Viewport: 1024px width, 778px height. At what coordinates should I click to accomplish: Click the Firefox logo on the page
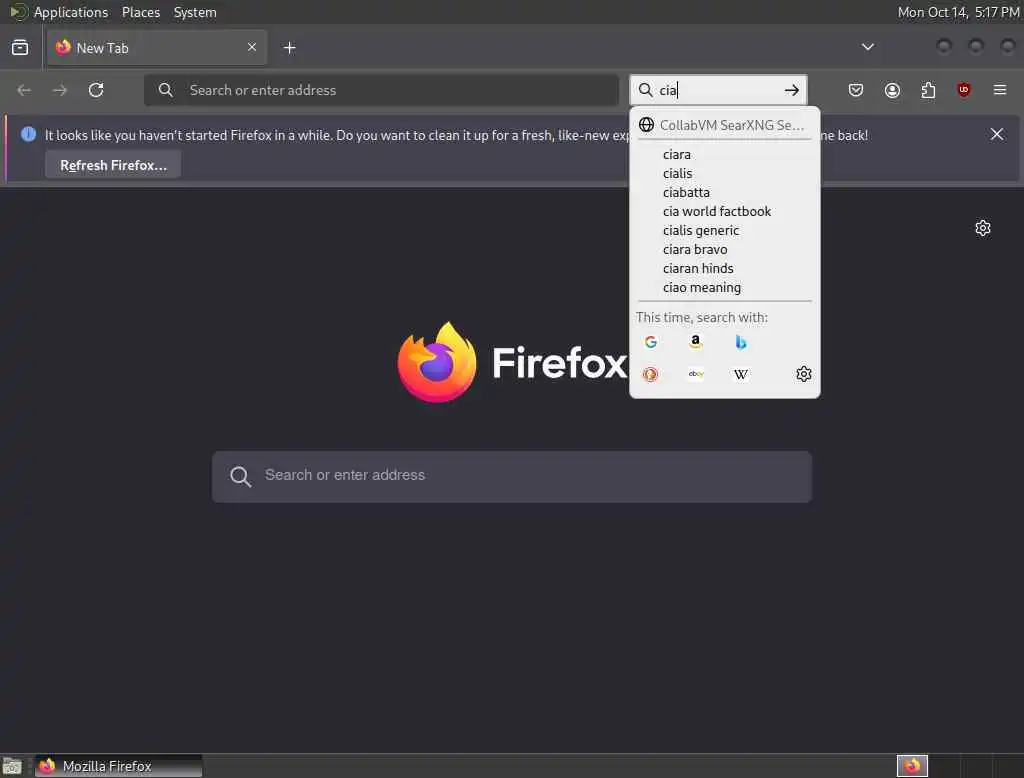click(x=437, y=363)
